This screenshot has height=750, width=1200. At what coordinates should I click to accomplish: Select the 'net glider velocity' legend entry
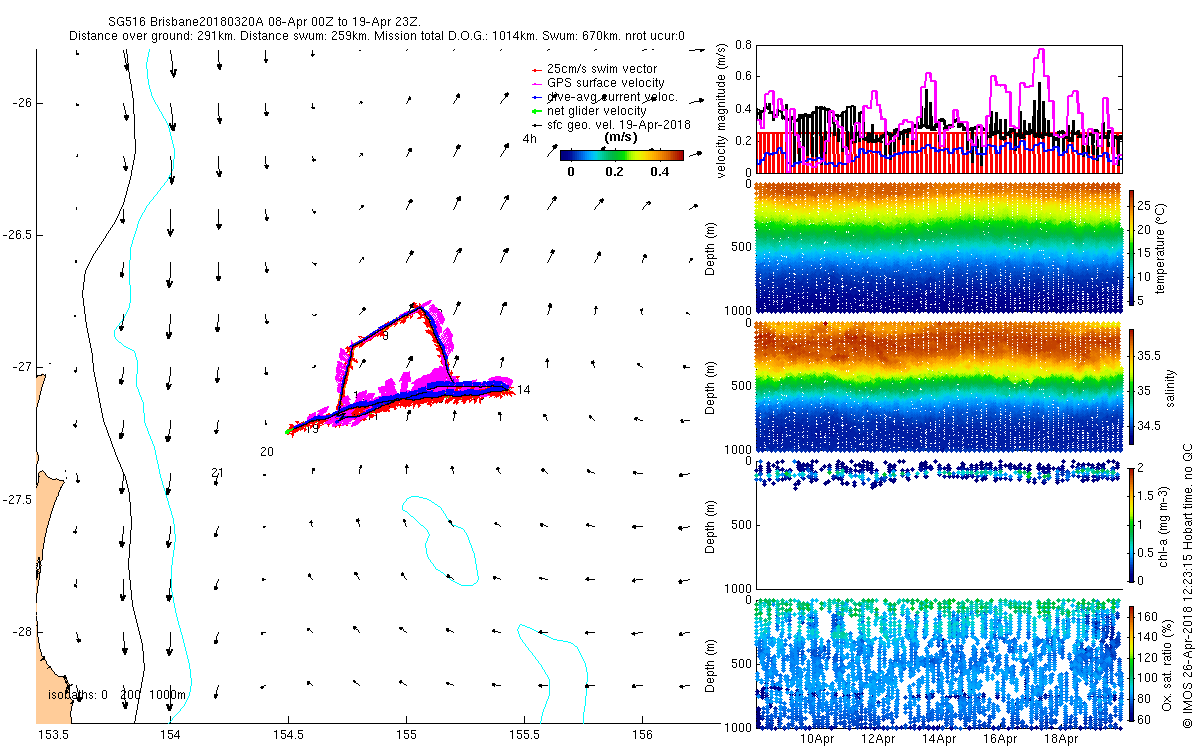tap(588, 110)
